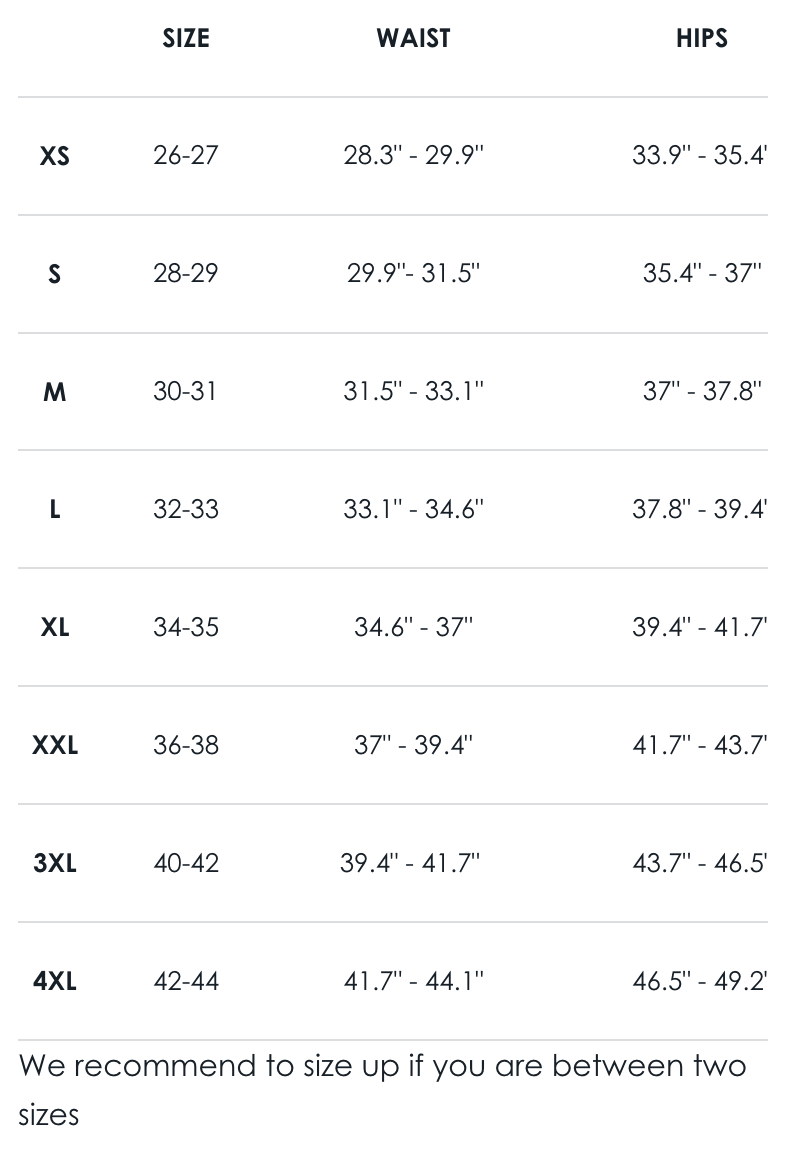Viewport: 799px width, 1149px height.
Task: Select the S row label
Action: [x=55, y=274]
